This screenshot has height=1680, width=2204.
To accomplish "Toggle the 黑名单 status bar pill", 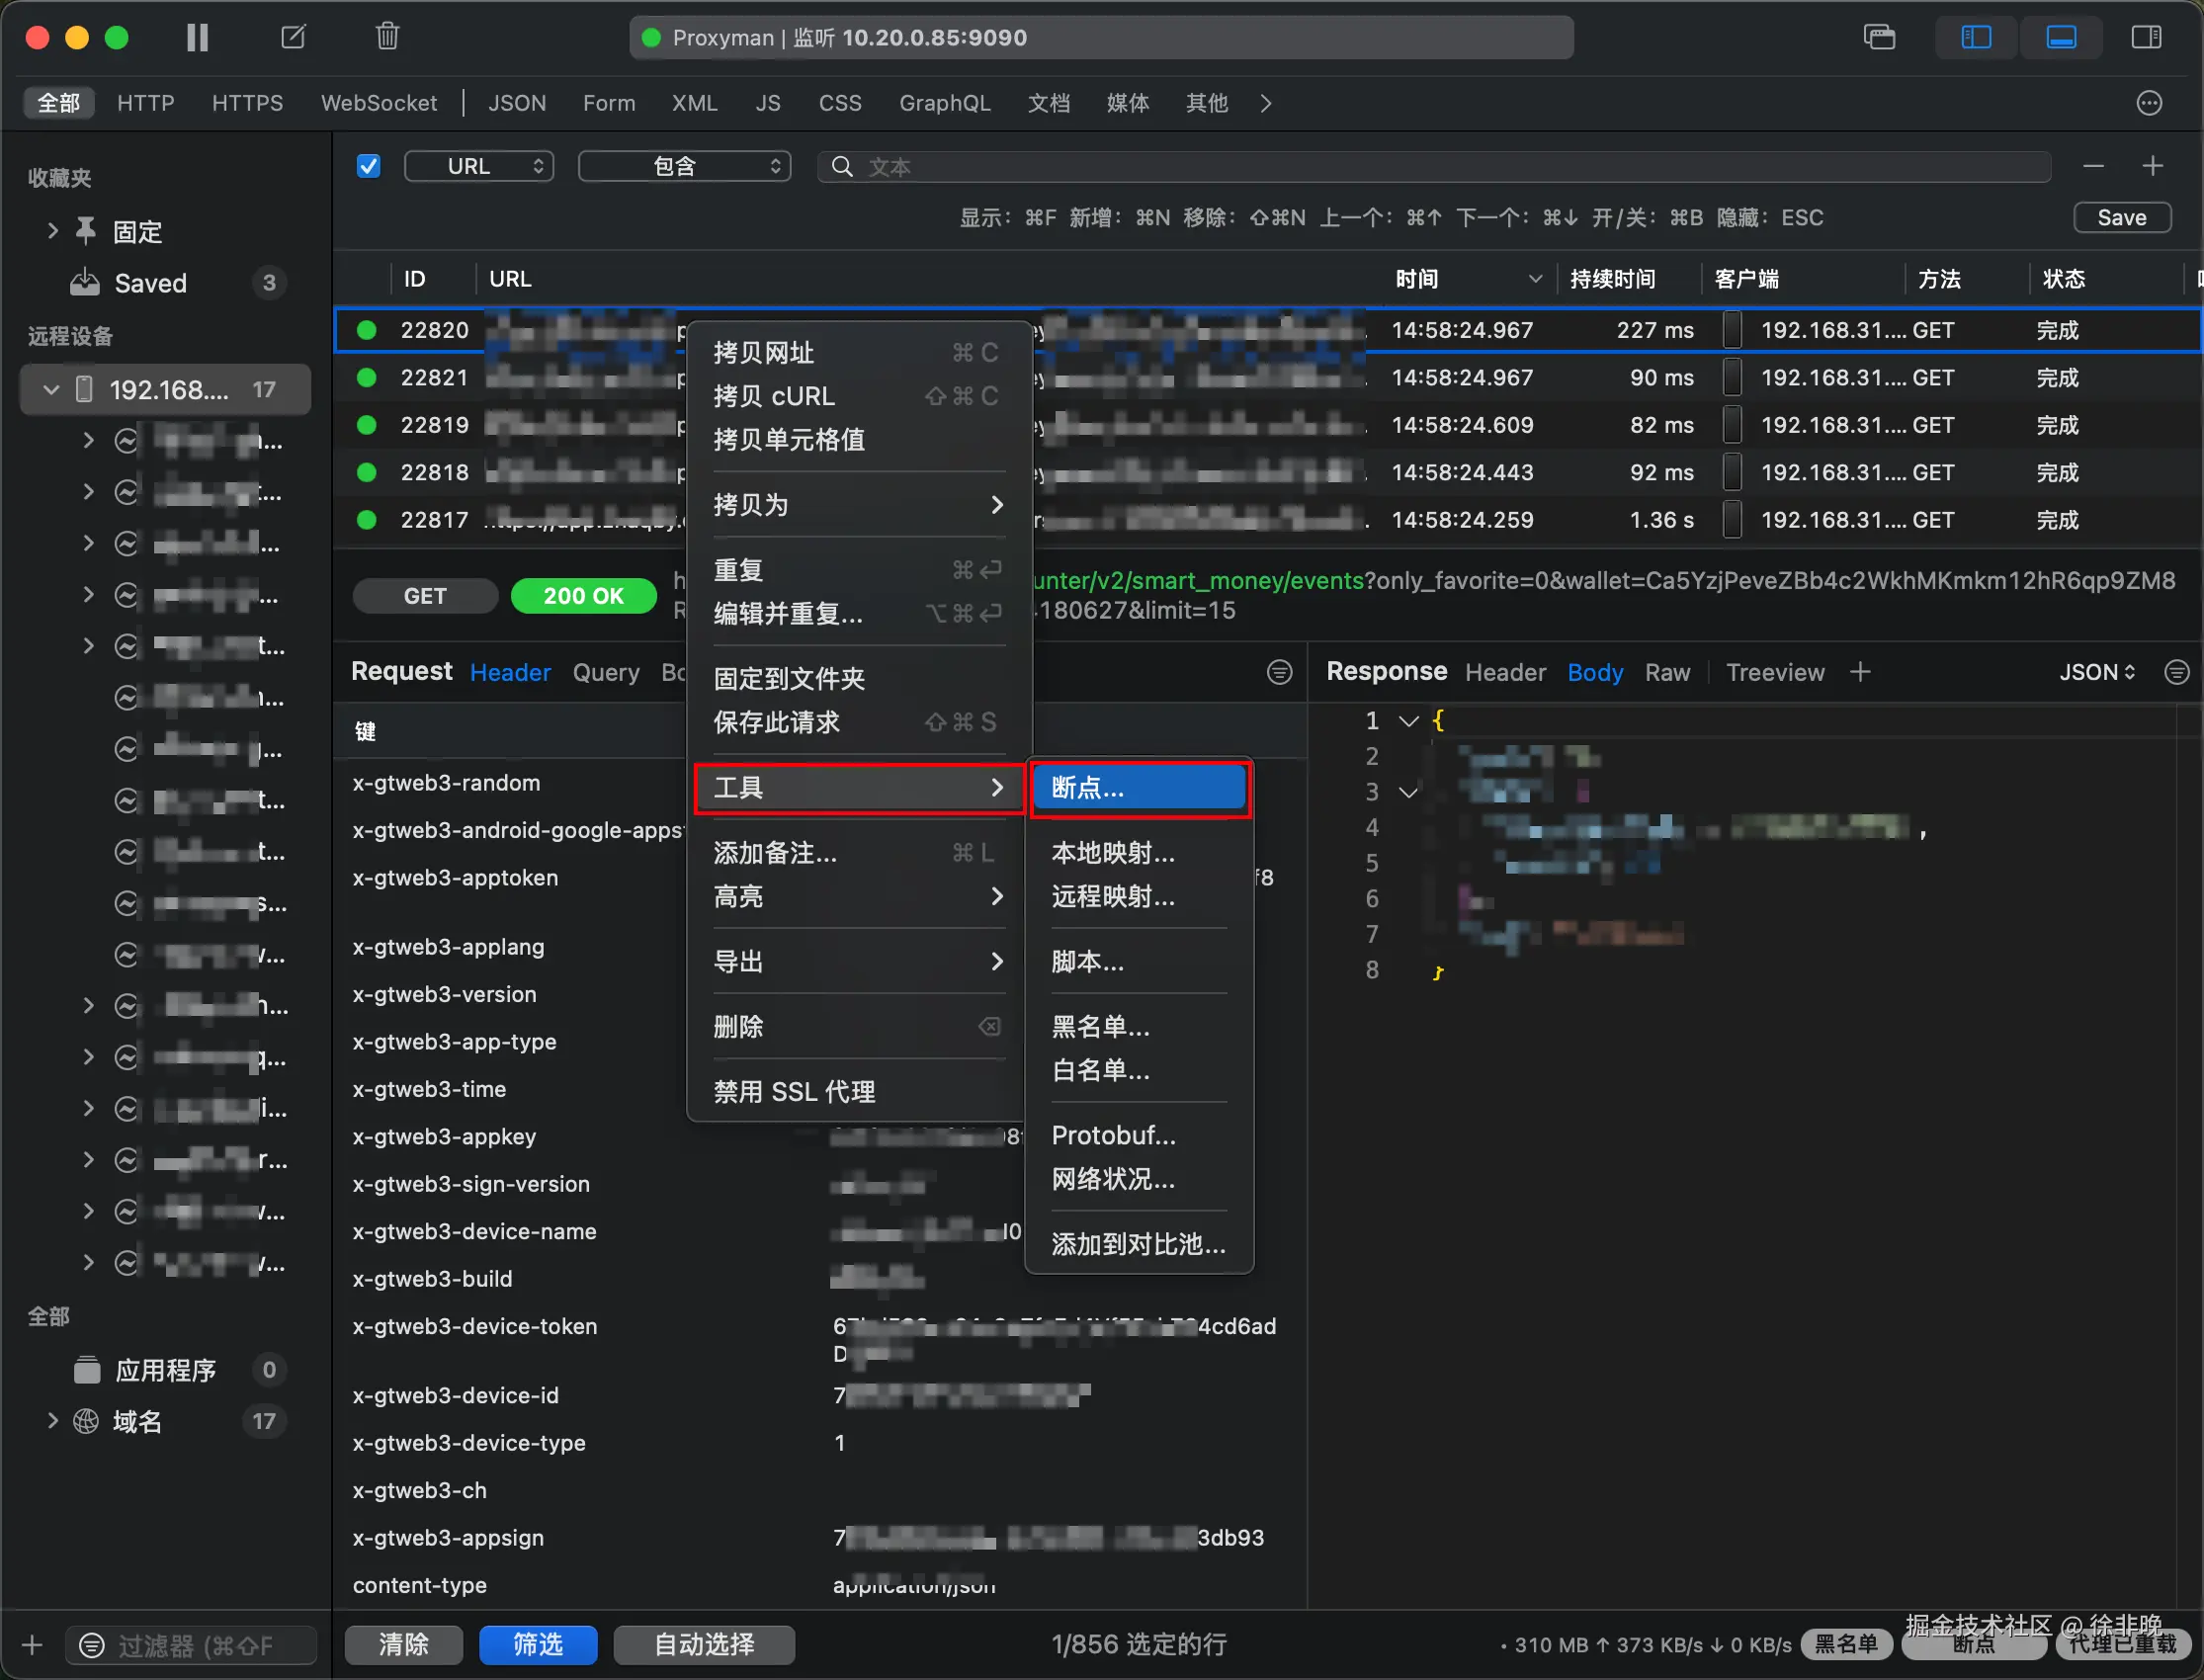I will [x=1845, y=1644].
